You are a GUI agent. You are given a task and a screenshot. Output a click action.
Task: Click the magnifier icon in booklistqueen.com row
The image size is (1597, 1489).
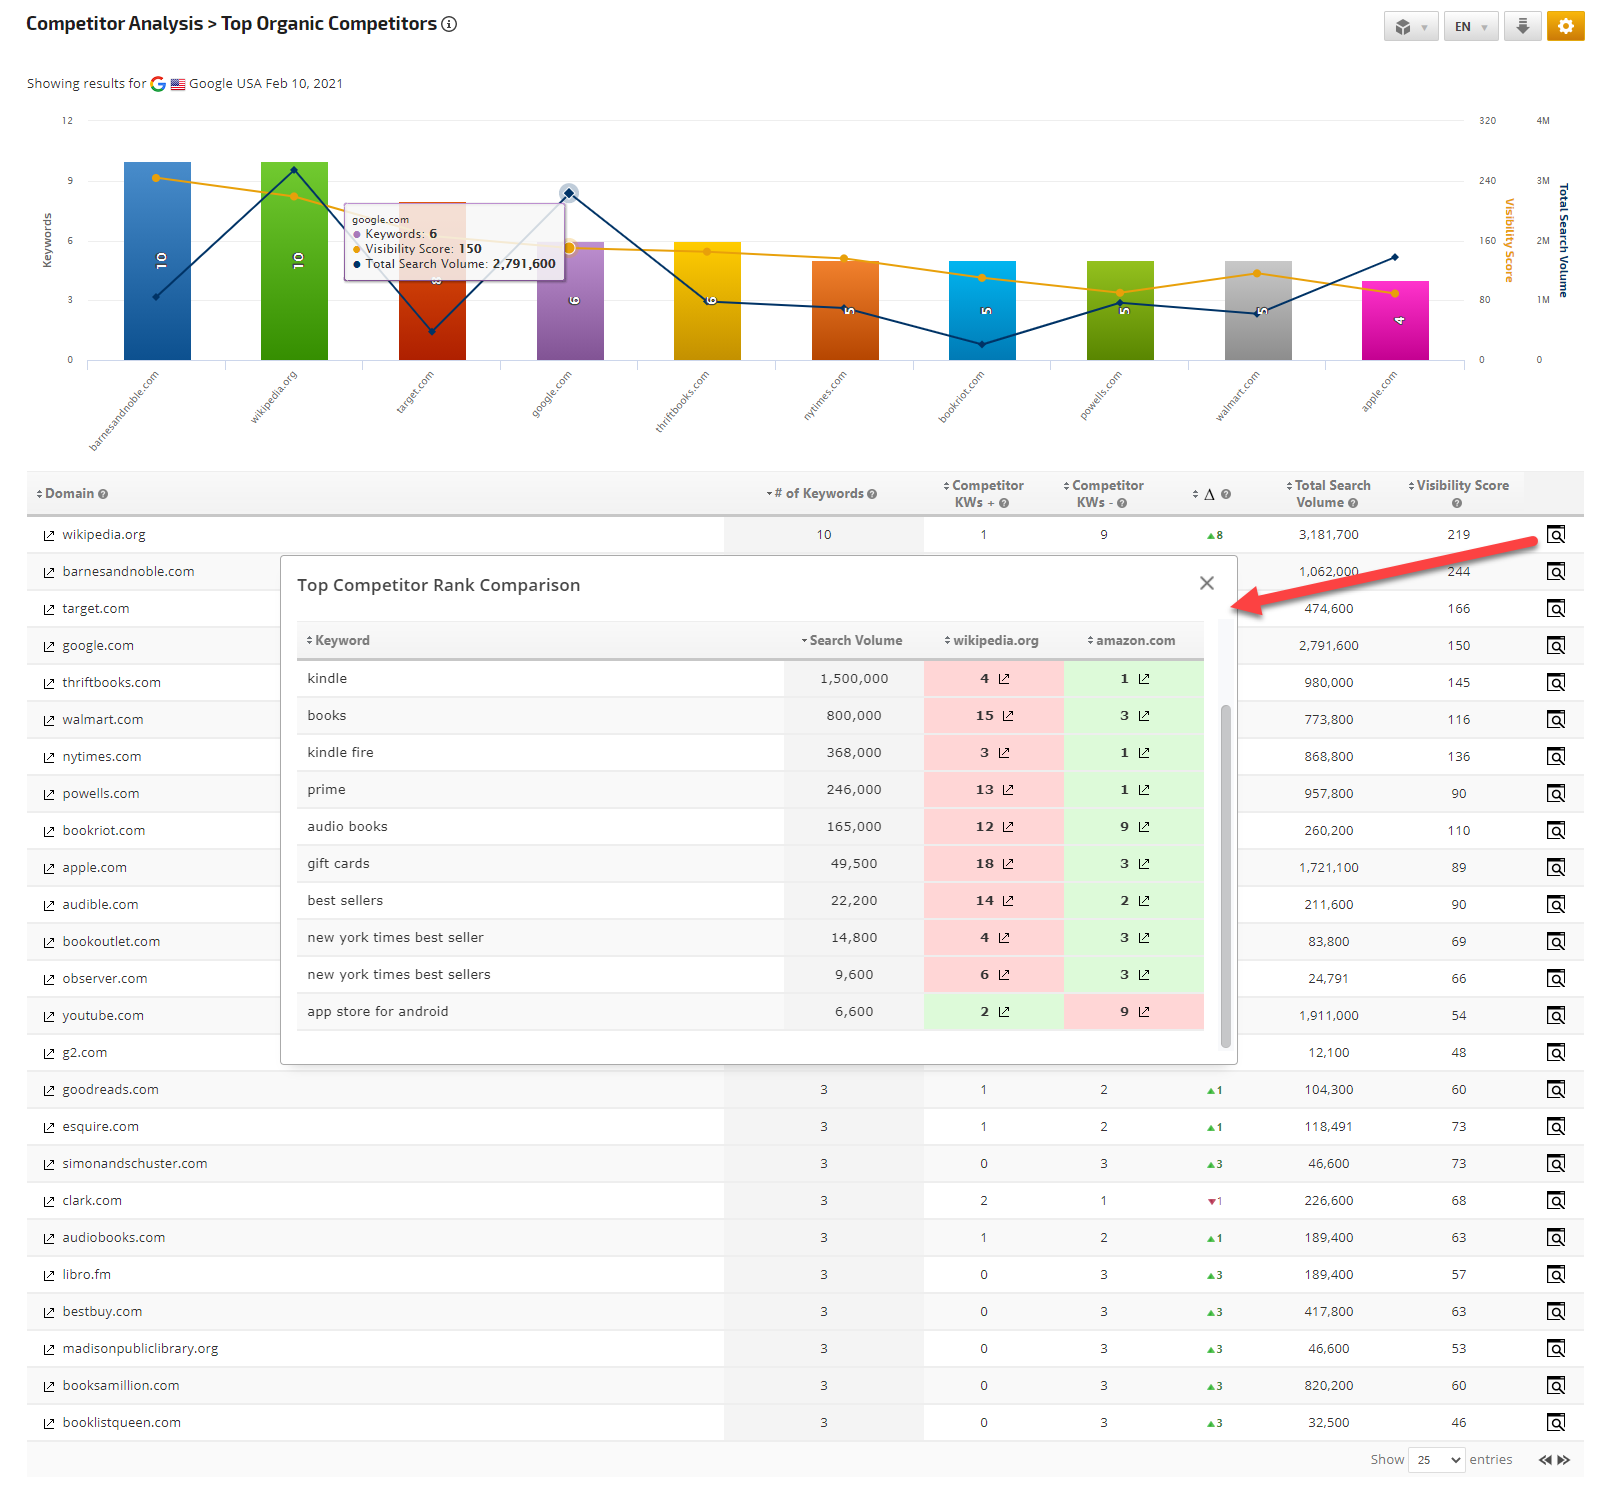pyautogui.click(x=1556, y=1423)
